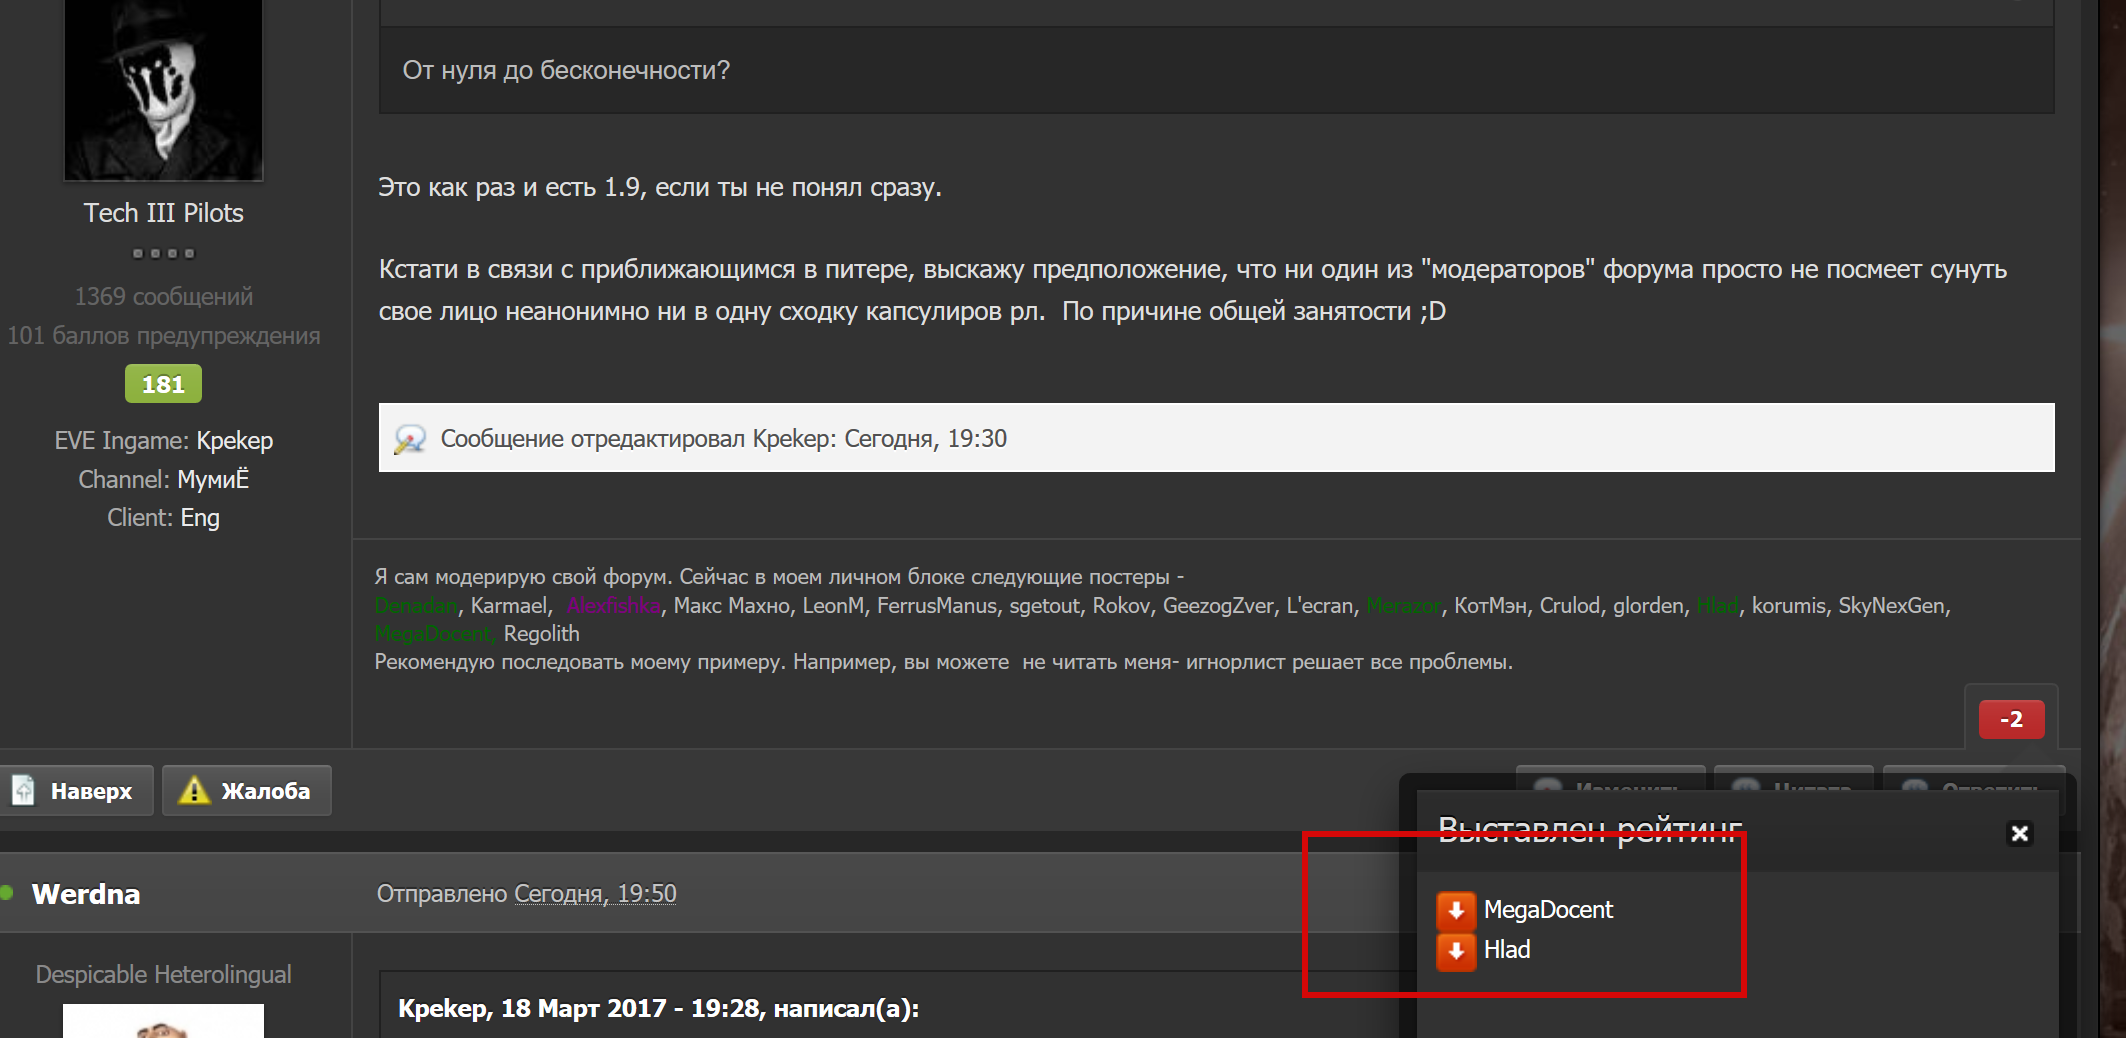Click the Werdna avatar thumbnail
Image resolution: width=2126 pixels, height=1038 pixels.
[x=163, y=1022]
